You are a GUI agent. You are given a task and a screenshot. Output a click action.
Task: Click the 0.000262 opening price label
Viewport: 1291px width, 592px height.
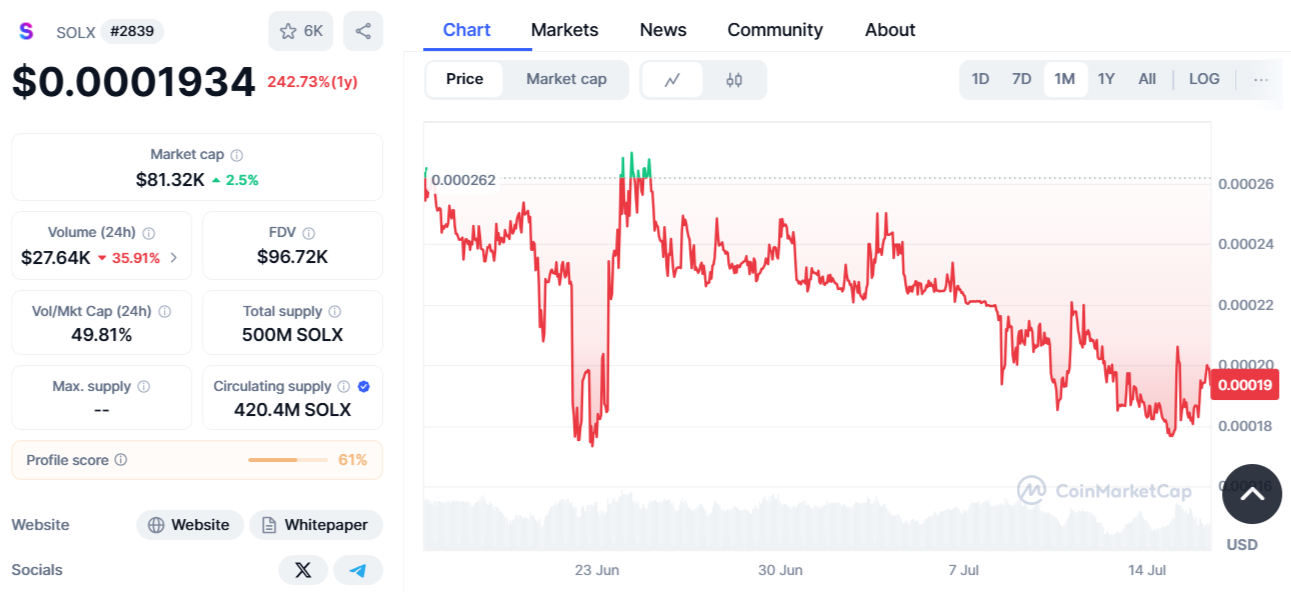(463, 180)
